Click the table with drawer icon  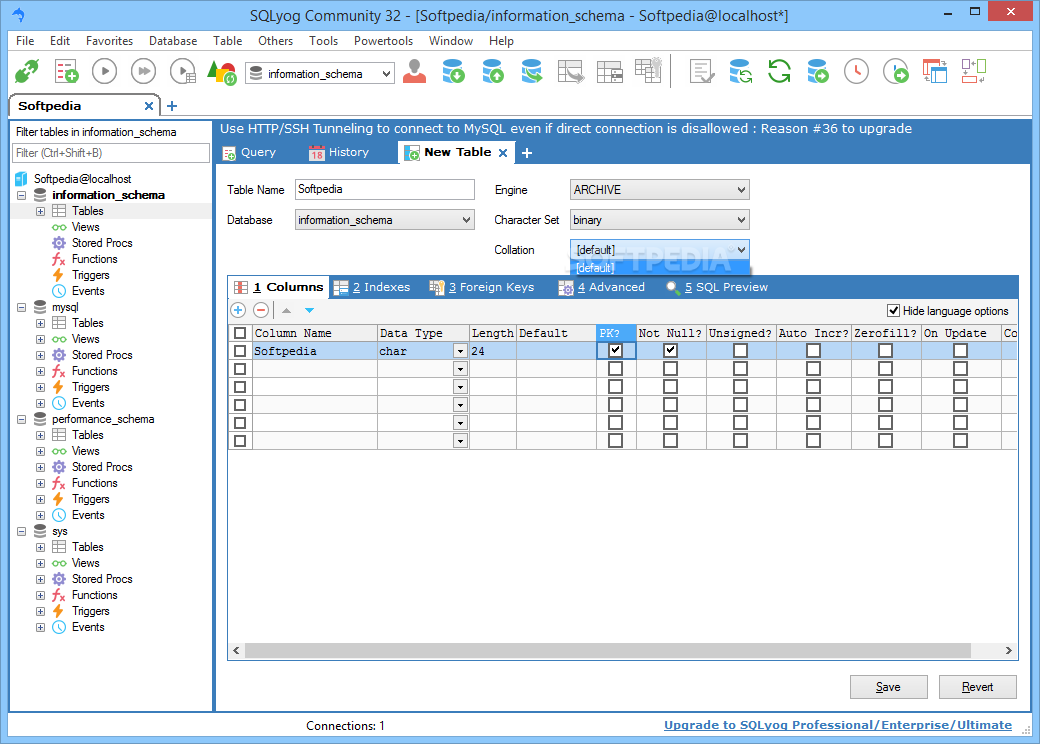point(610,71)
